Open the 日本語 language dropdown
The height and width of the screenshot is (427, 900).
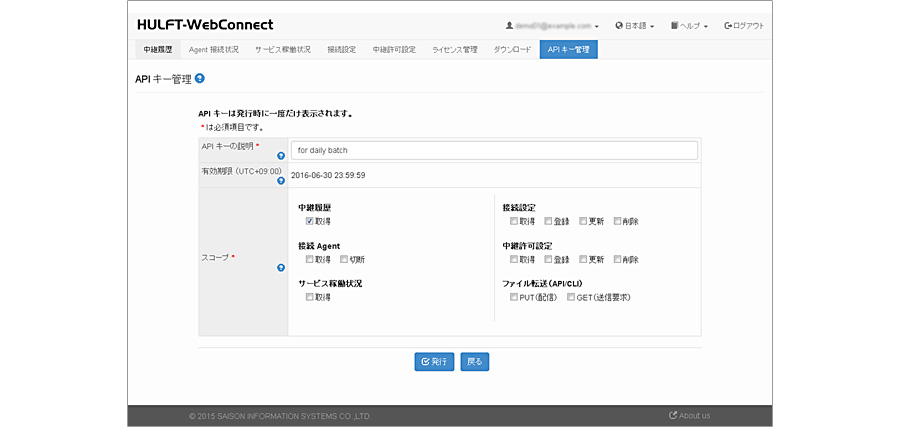[x=634, y=26]
